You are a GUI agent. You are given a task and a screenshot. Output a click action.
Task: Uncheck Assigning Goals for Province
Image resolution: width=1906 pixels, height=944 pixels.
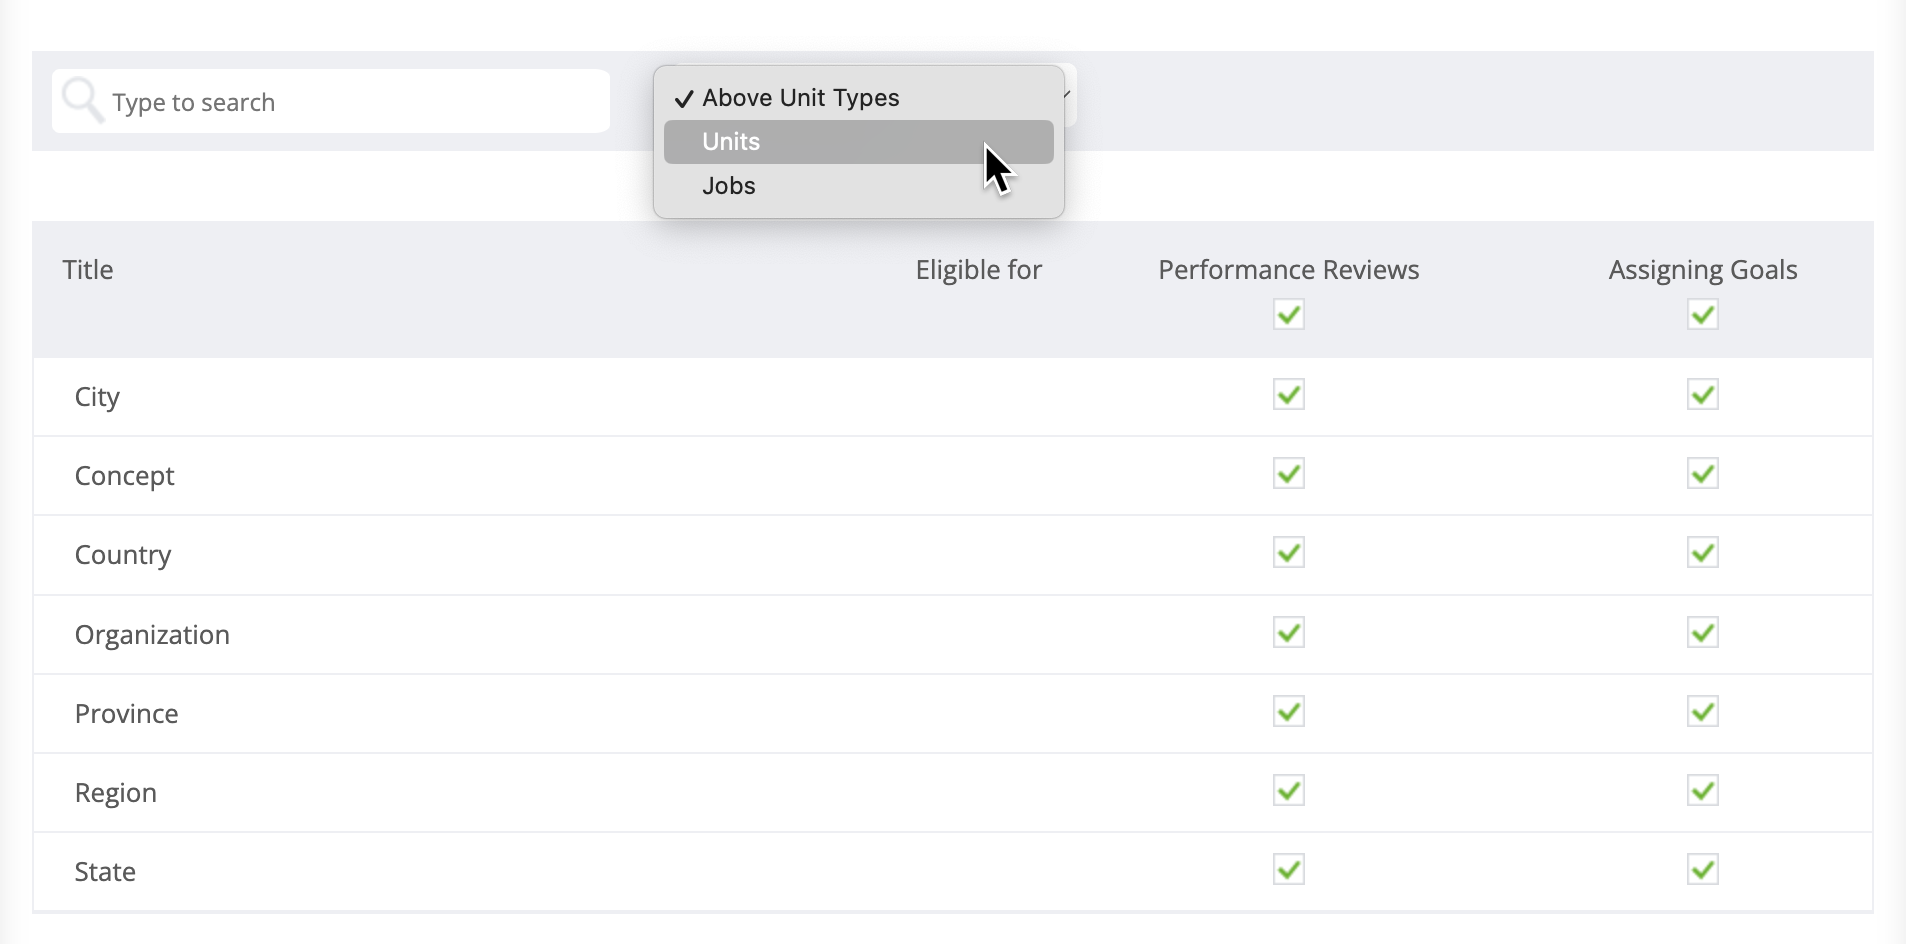(x=1703, y=712)
